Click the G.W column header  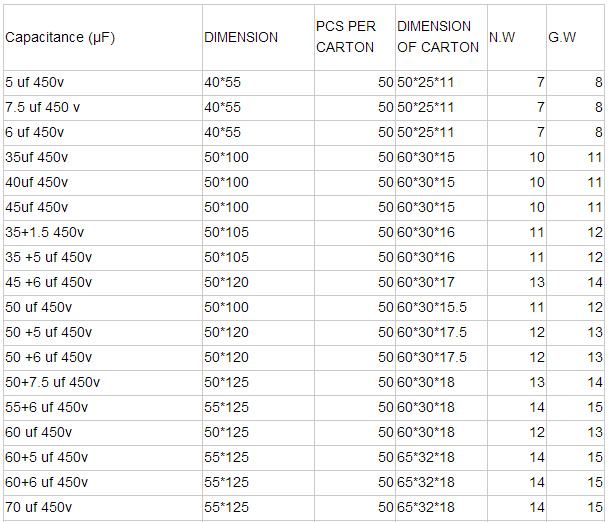[575, 38]
